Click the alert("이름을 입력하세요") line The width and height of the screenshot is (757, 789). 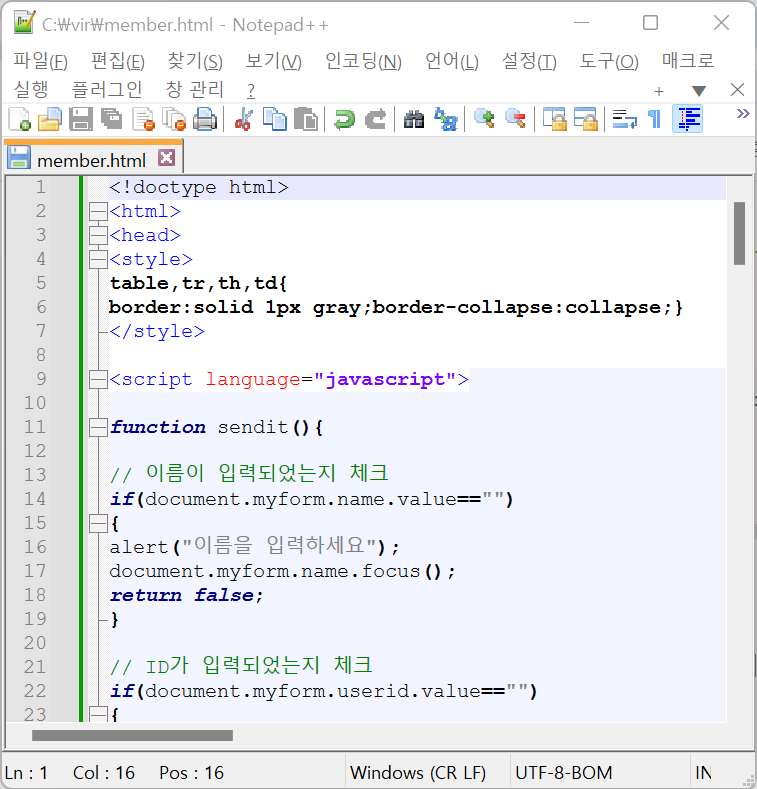pos(254,547)
